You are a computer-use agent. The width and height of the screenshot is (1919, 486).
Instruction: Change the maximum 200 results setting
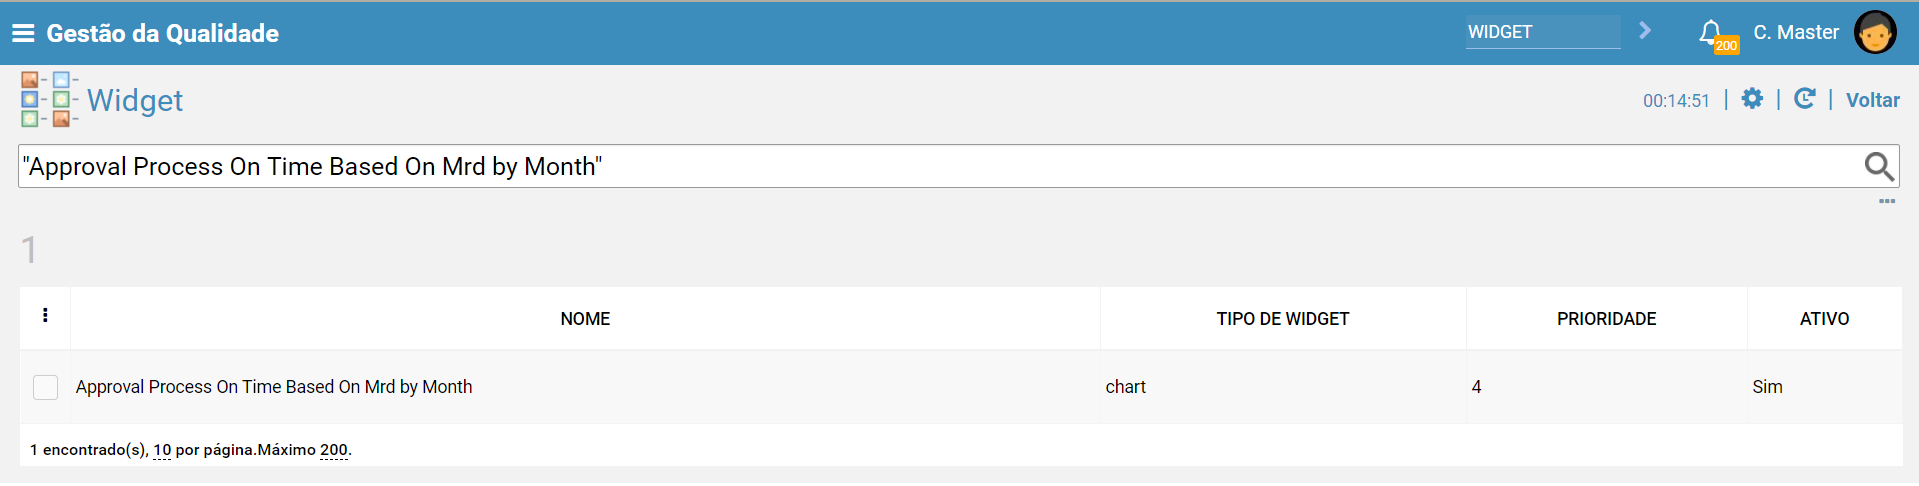pyautogui.click(x=334, y=450)
